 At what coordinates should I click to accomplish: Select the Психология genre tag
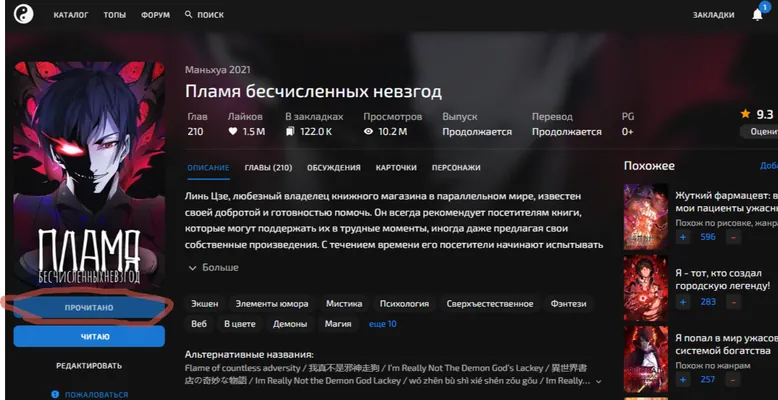pos(404,304)
